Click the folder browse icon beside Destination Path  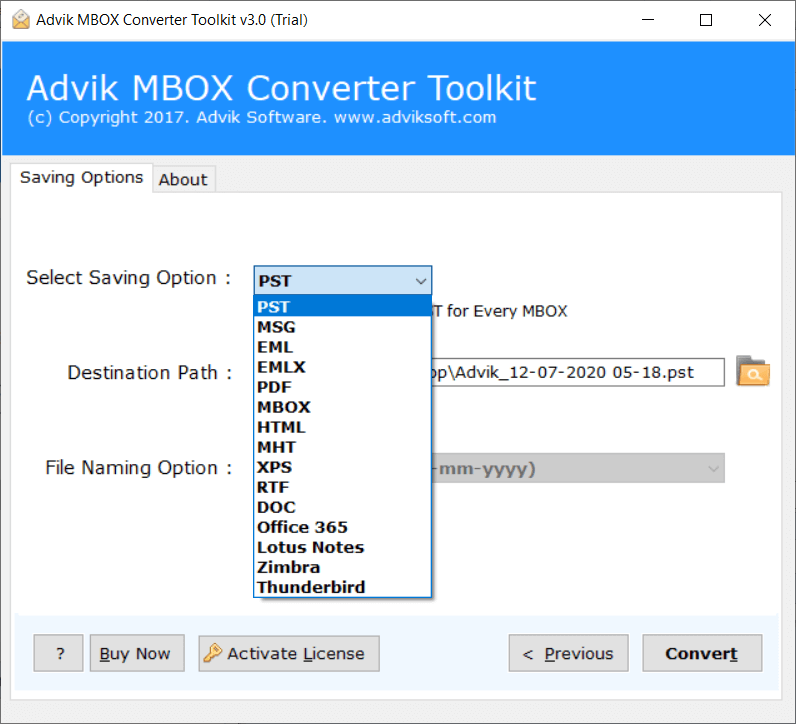click(x=753, y=372)
